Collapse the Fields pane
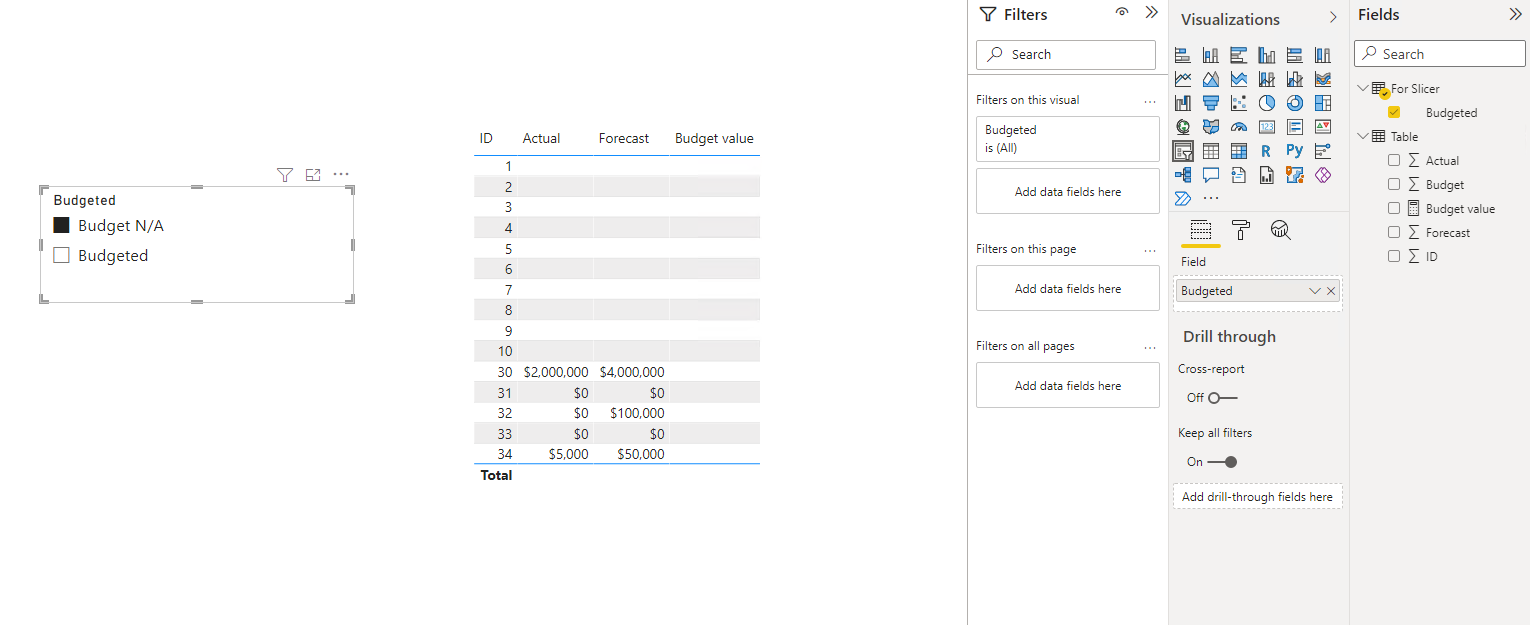Viewport: 1530px width, 625px height. point(1515,14)
